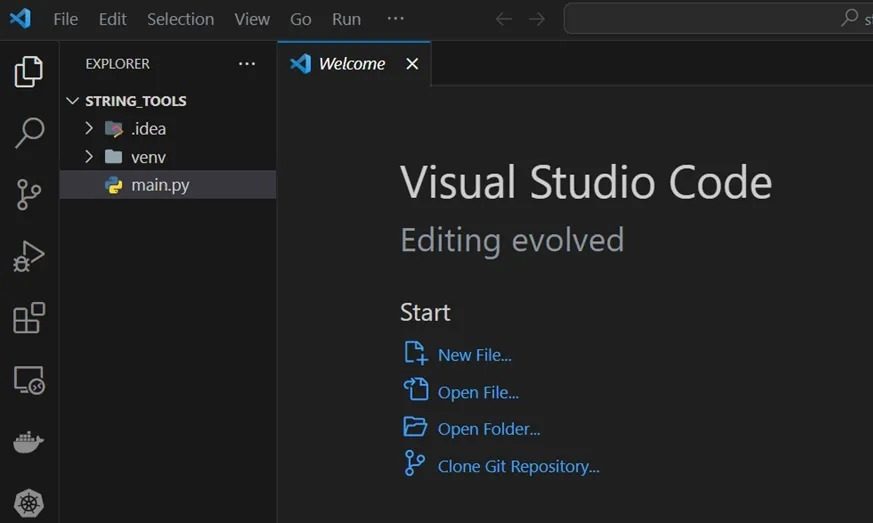Click the Clone Git Repository... link
This screenshot has height=523, width=873.
tap(518, 466)
